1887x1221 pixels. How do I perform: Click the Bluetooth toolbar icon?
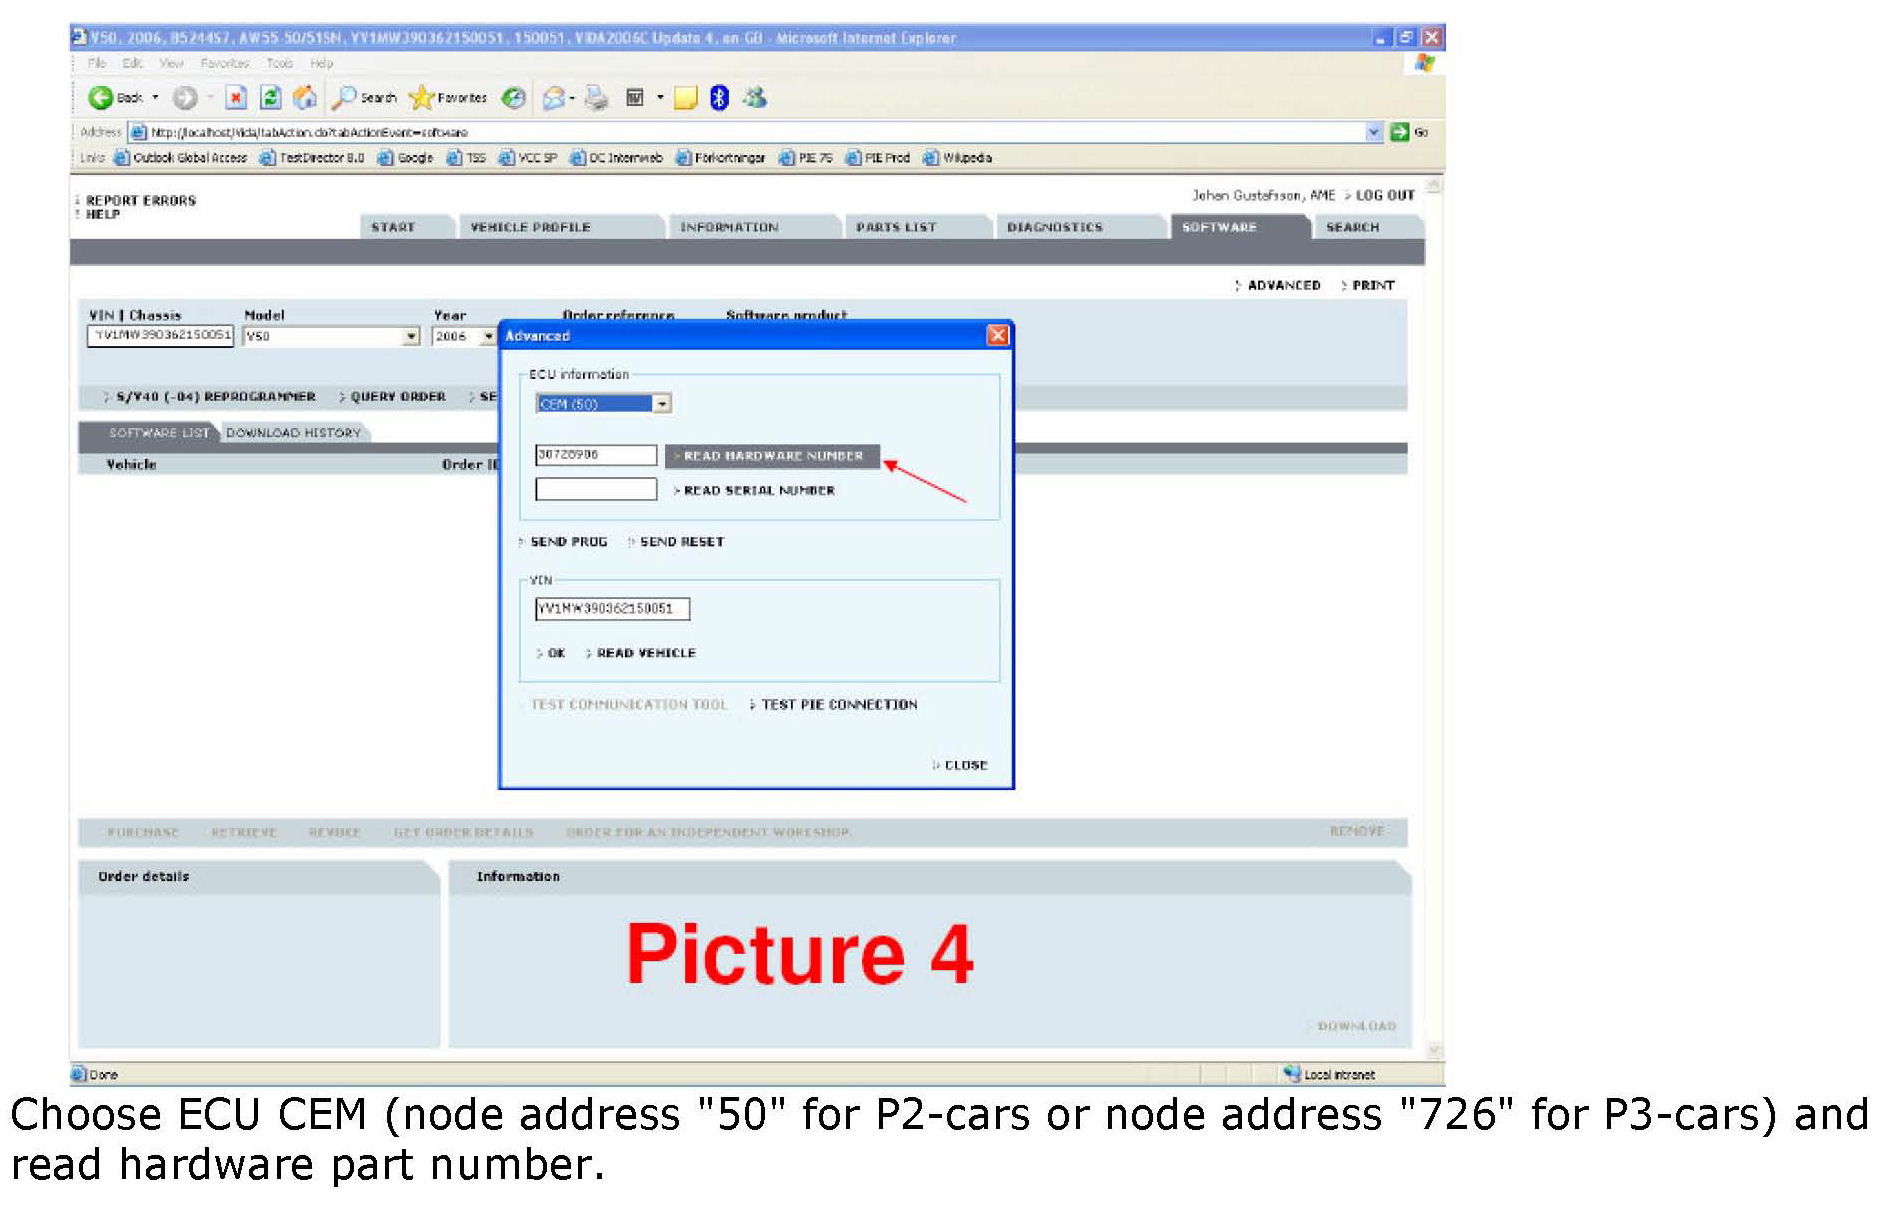719,97
